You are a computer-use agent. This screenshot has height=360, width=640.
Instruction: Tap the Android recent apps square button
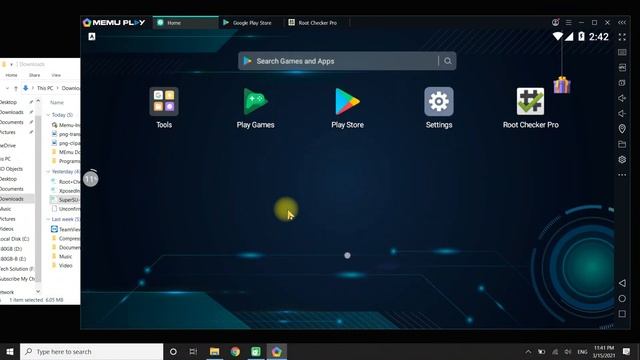click(622, 313)
